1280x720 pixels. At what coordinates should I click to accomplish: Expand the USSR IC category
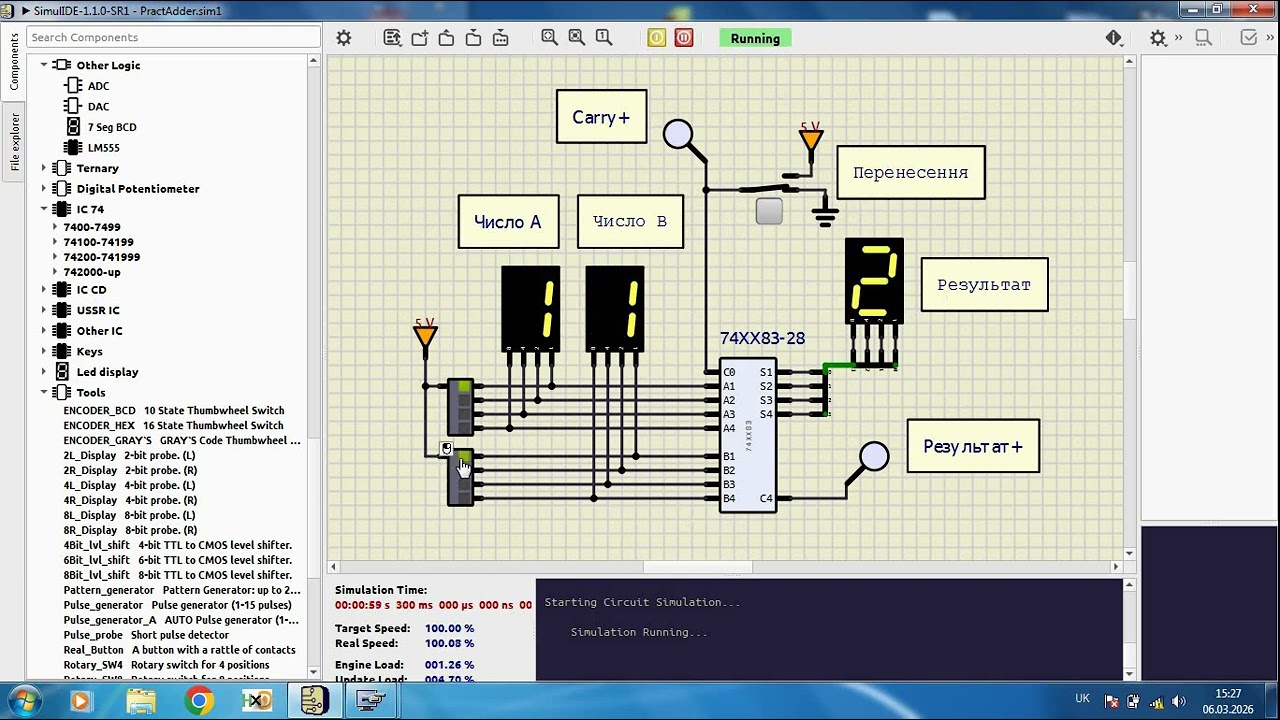[44, 310]
